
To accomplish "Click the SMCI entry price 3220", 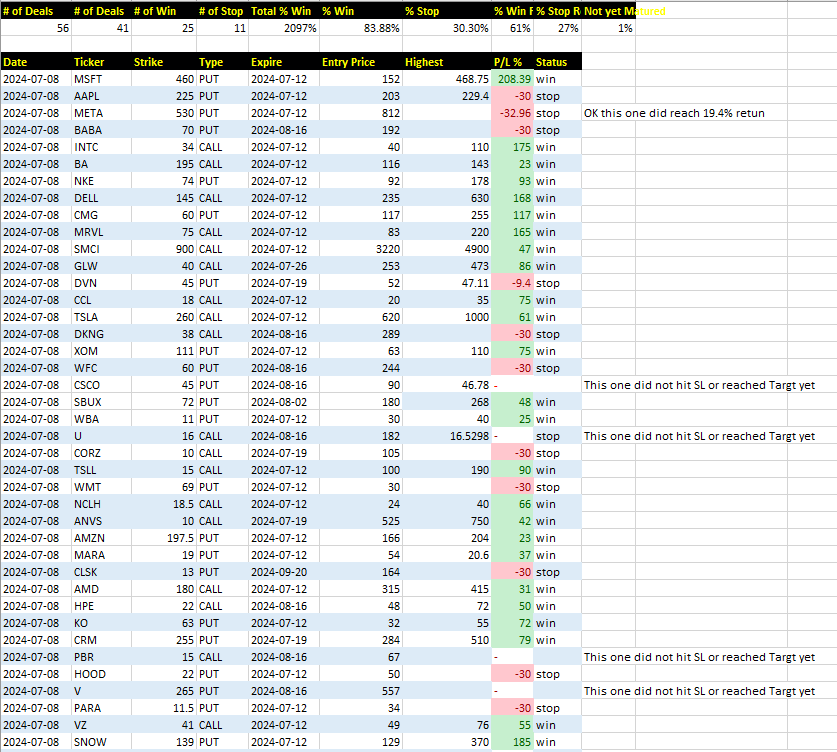I will pos(361,249).
